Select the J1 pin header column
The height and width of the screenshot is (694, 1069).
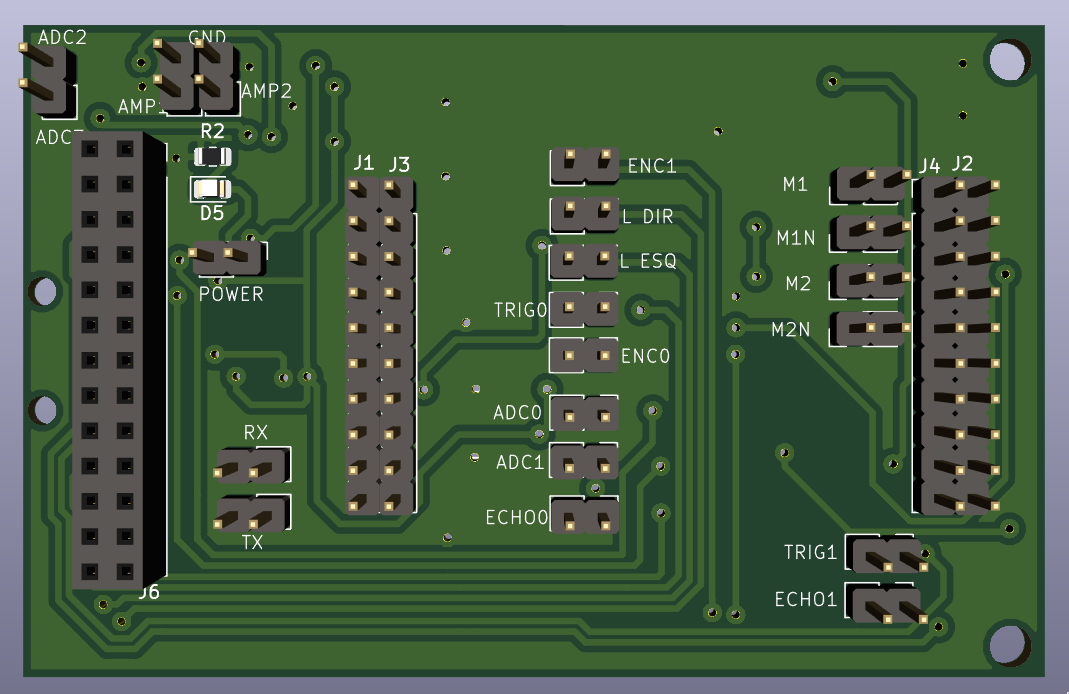[361, 346]
